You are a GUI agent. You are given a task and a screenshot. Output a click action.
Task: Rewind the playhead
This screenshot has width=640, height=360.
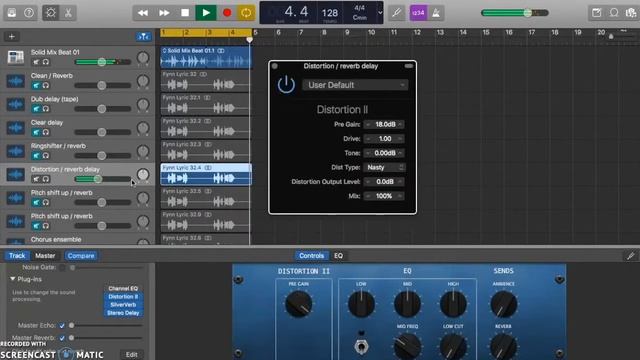143,13
